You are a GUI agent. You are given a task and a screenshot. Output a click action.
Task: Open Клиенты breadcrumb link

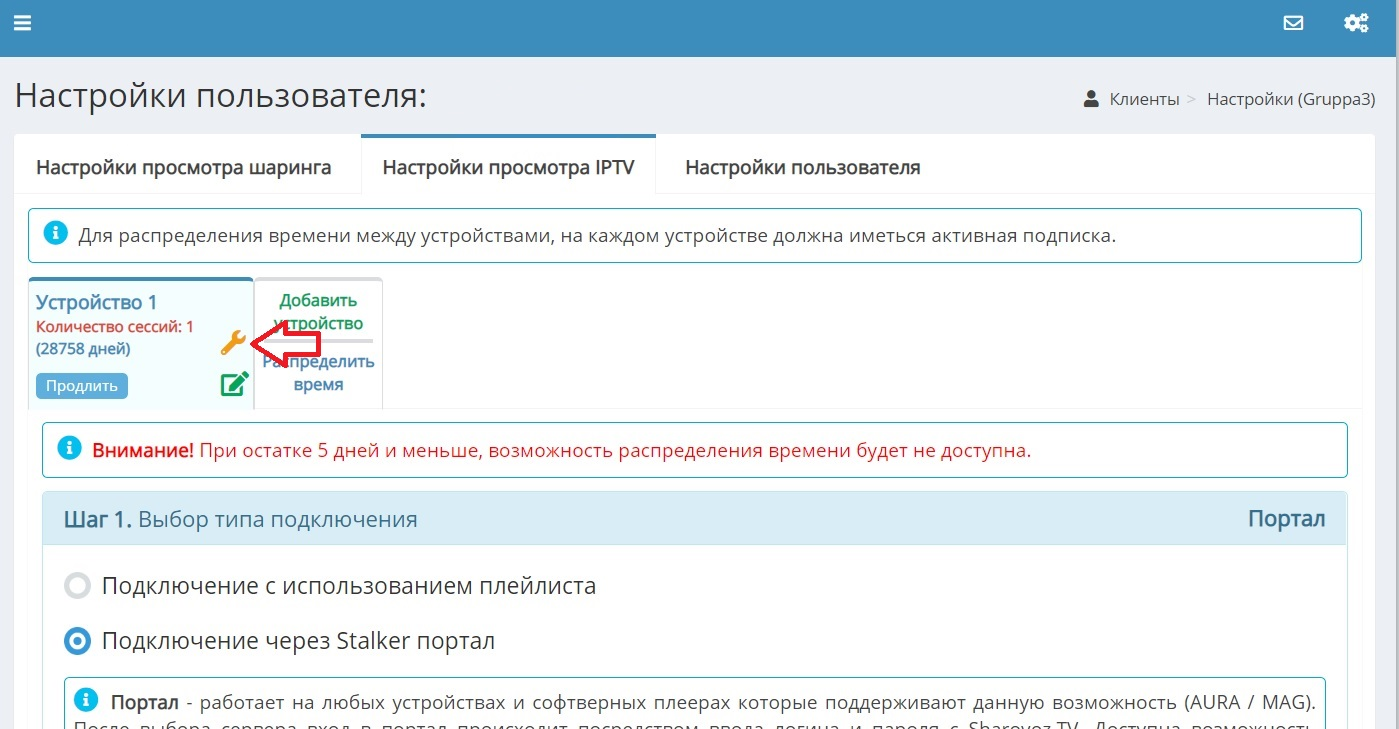[x=1144, y=99]
